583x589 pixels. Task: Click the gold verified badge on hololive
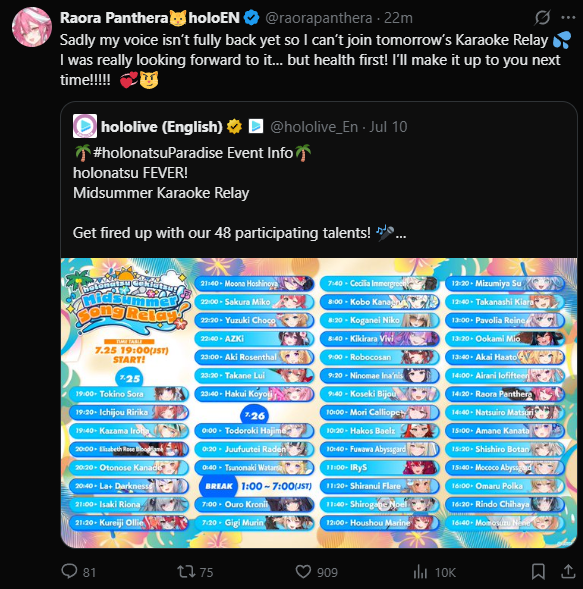pos(234,127)
